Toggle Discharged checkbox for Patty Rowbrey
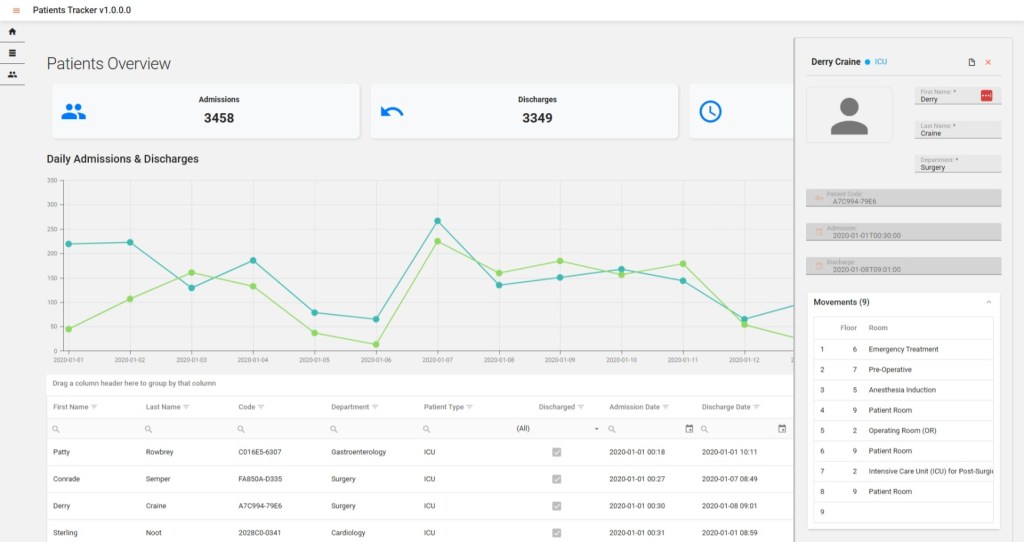The height and width of the screenshot is (542, 1024). pyautogui.click(x=557, y=452)
